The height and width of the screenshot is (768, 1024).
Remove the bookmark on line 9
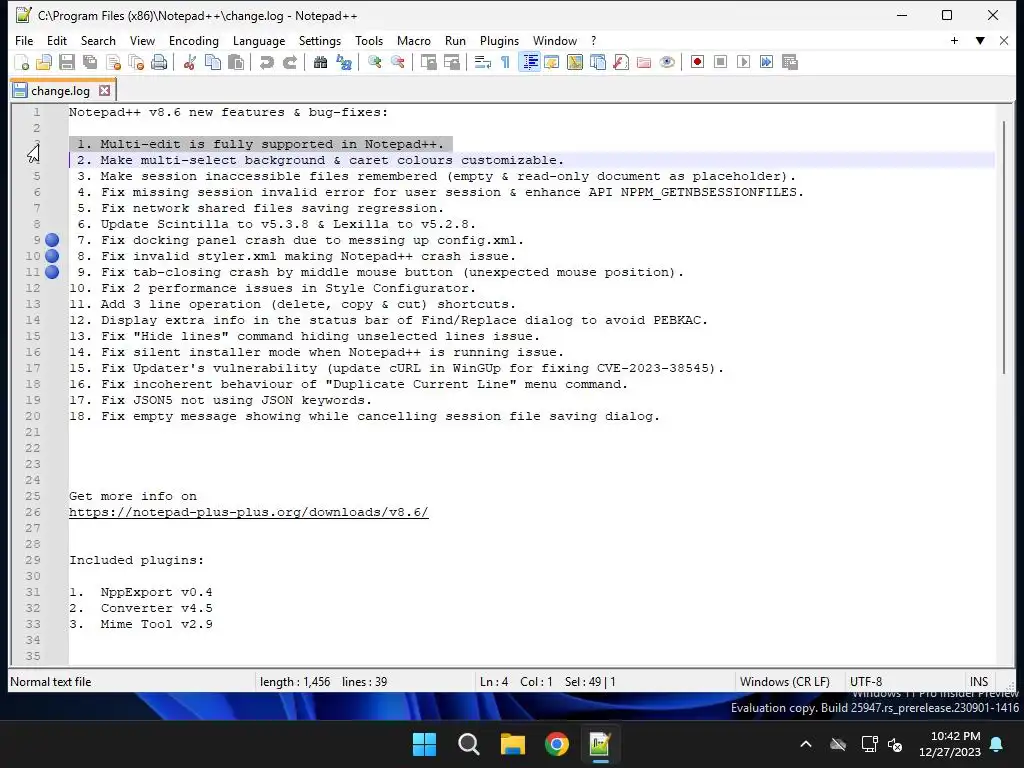(x=52, y=240)
